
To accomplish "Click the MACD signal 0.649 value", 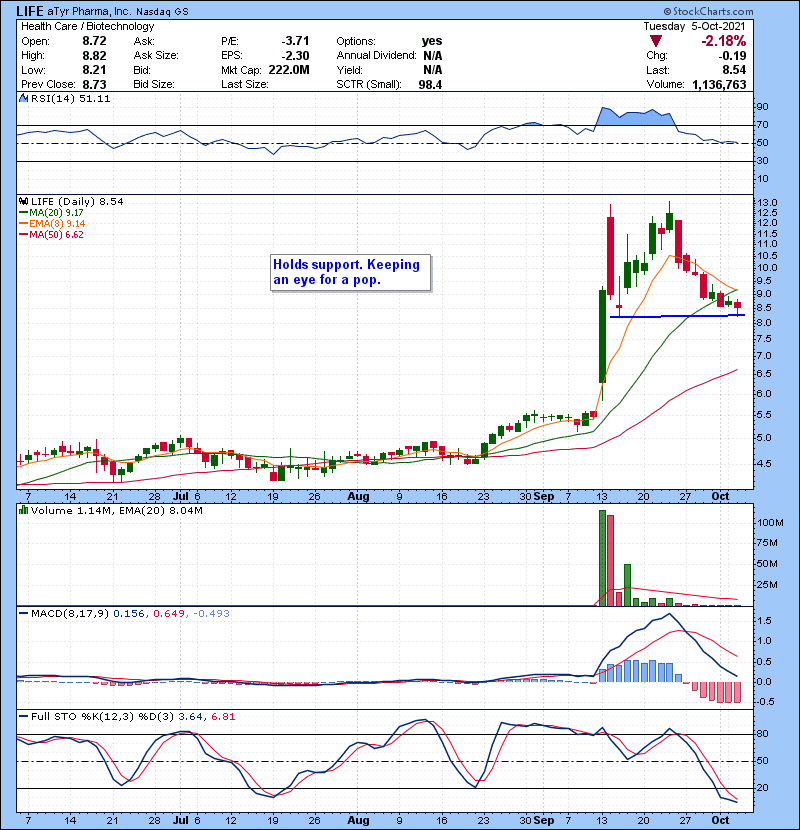I will 169,613.
